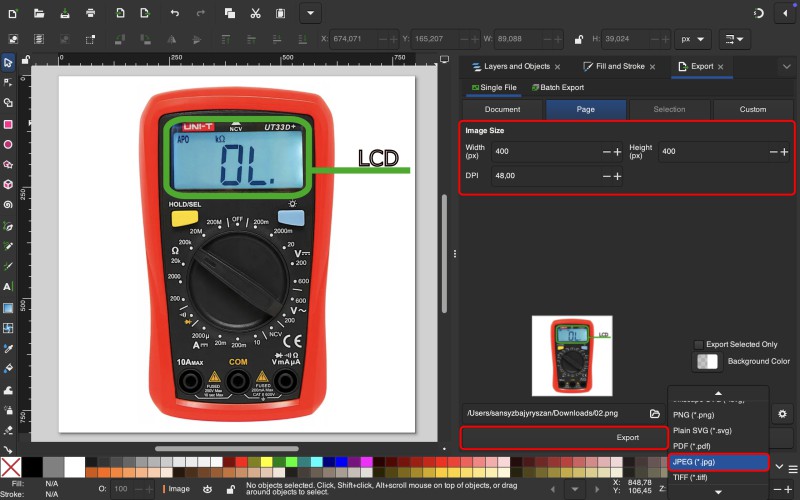The width and height of the screenshot is (800, 500).
Task: Choose the Ellipse tool
Action: (x=8, y=144)
